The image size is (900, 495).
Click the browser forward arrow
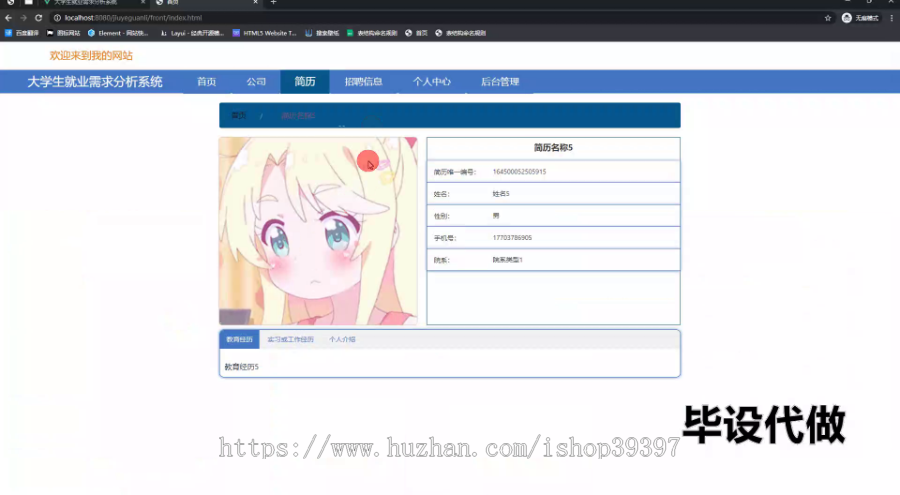coord(24,18)
